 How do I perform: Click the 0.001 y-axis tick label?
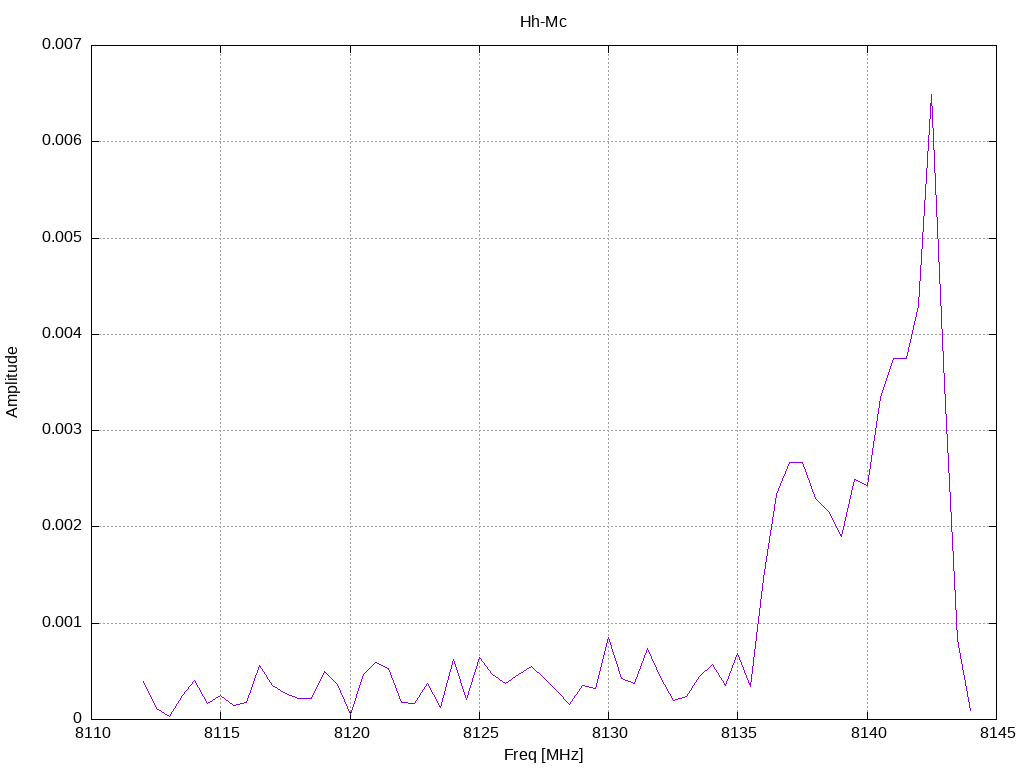(x=62, y=622)
